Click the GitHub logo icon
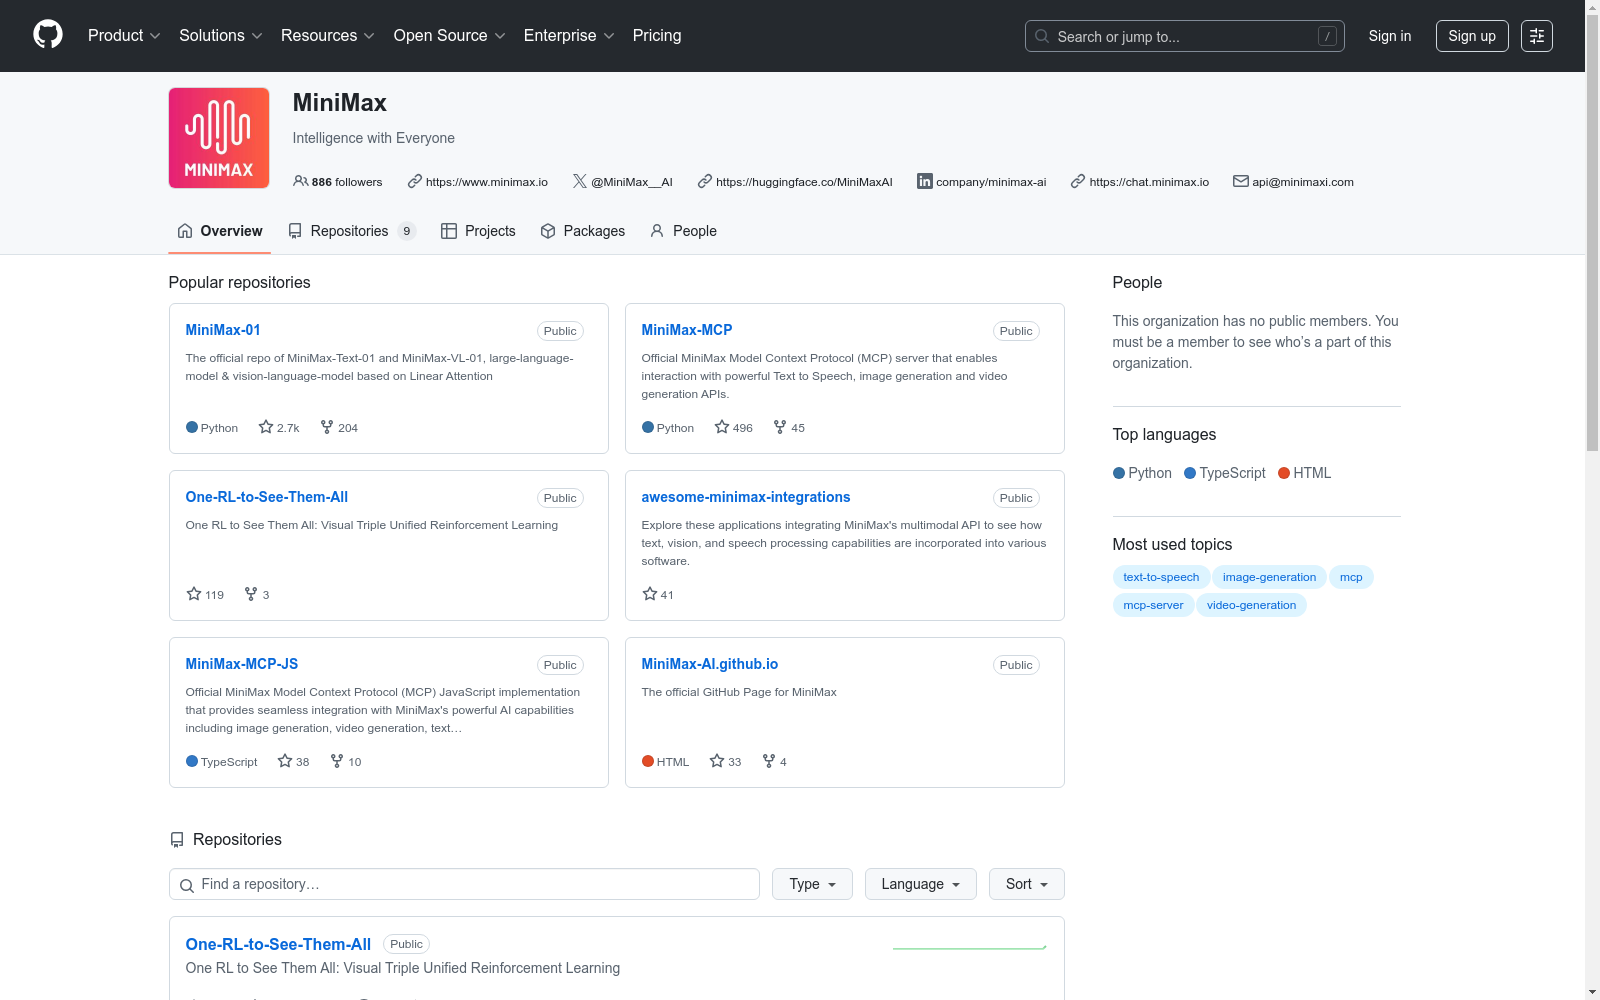Screen dimensions: 1600x1000 (x=48, y=35)
